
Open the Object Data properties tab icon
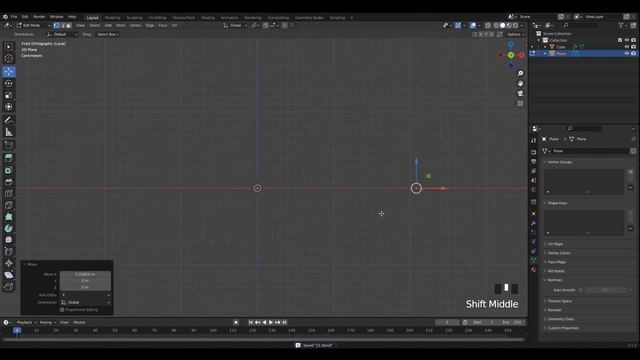coord(533,260)
